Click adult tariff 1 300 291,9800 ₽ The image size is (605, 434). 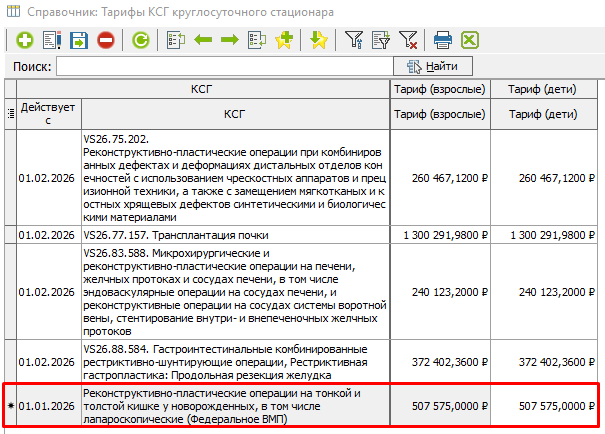tap(440, 235)
